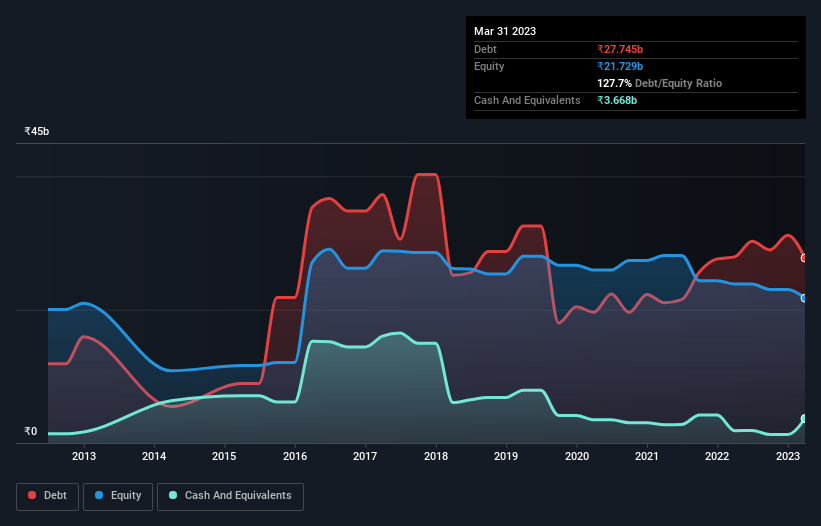821x526 pixels.
Task: Click teal dot in Cash legend
Action: (173, 495)
